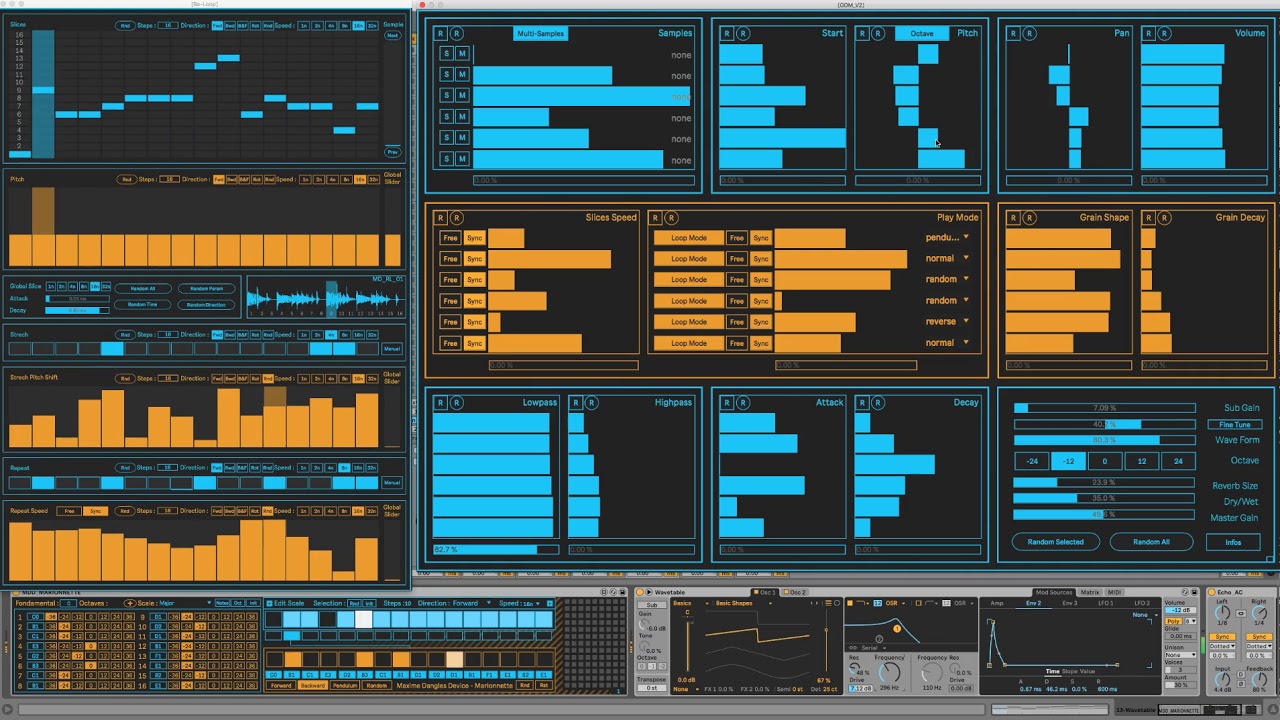The image size is (1280, 720).
Task: Click the Next sample button under Sample
Action: (393, 36)
